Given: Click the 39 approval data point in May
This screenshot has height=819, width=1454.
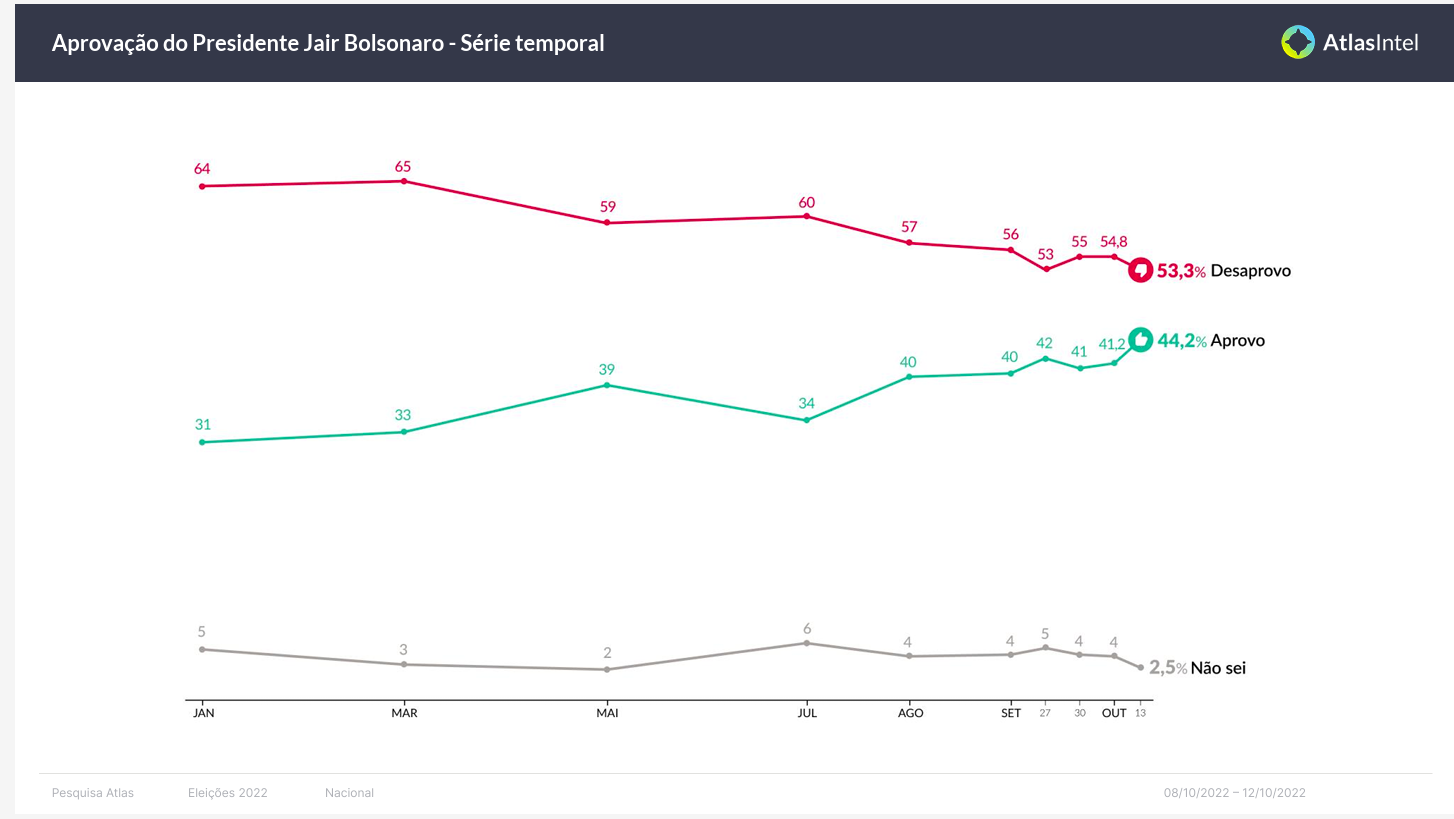Looking at the screenshot, I should pyautogui.click(x=607, y=385).
